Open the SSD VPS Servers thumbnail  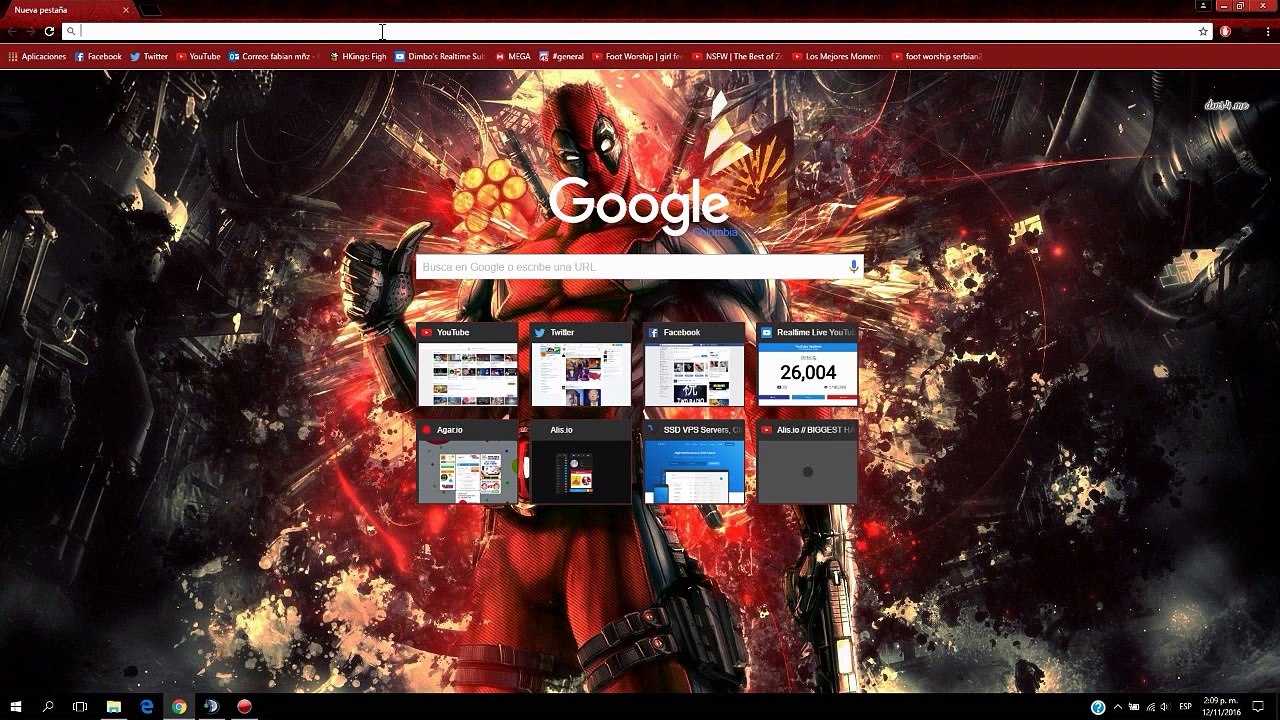click(694, 462)
